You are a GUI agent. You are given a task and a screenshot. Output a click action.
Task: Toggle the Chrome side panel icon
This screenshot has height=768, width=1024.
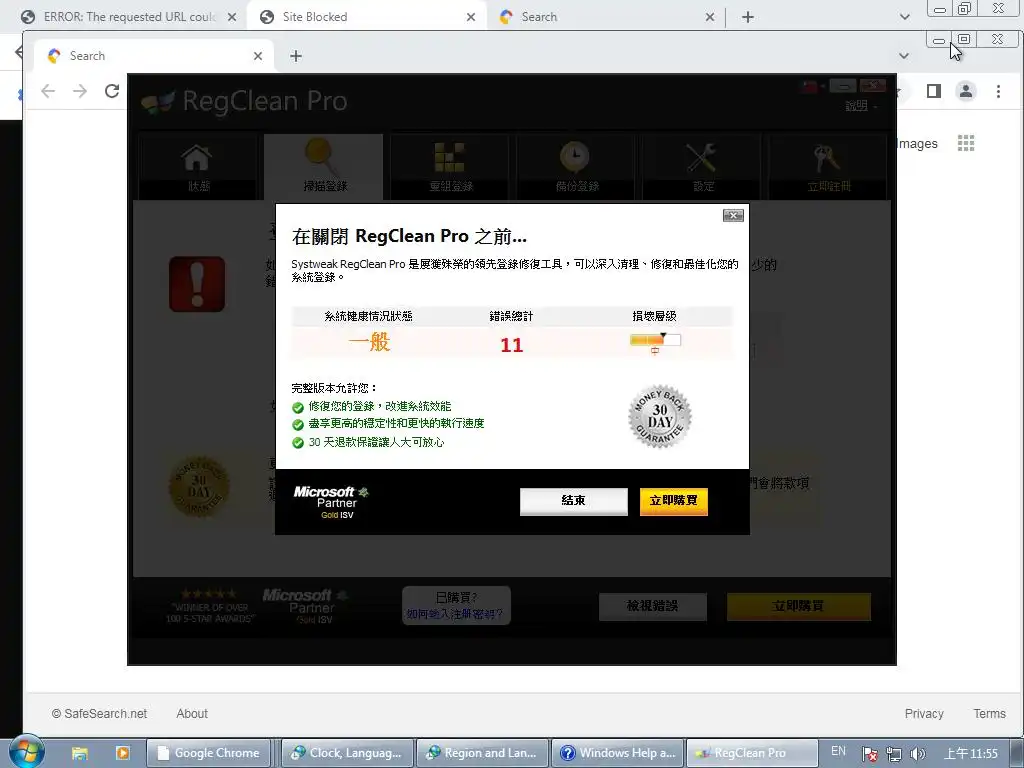click(934, 91)
